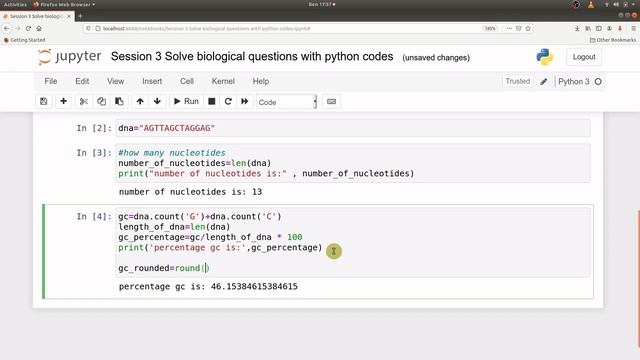
Task: Select the Session 3 Solve biolog browser tab
Action: pos(37,16)
